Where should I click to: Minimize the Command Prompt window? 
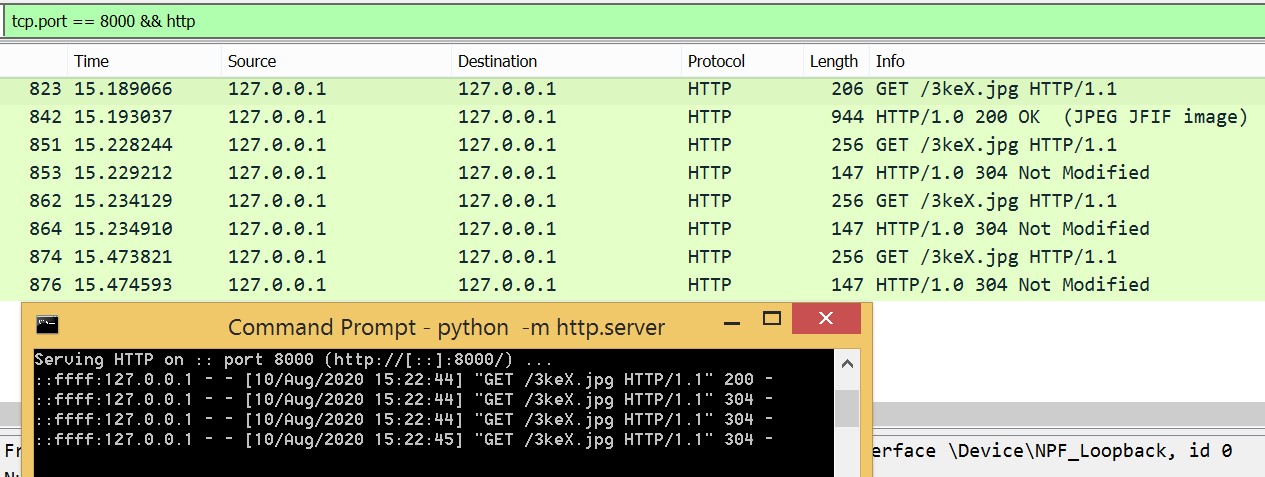(724, 320)
